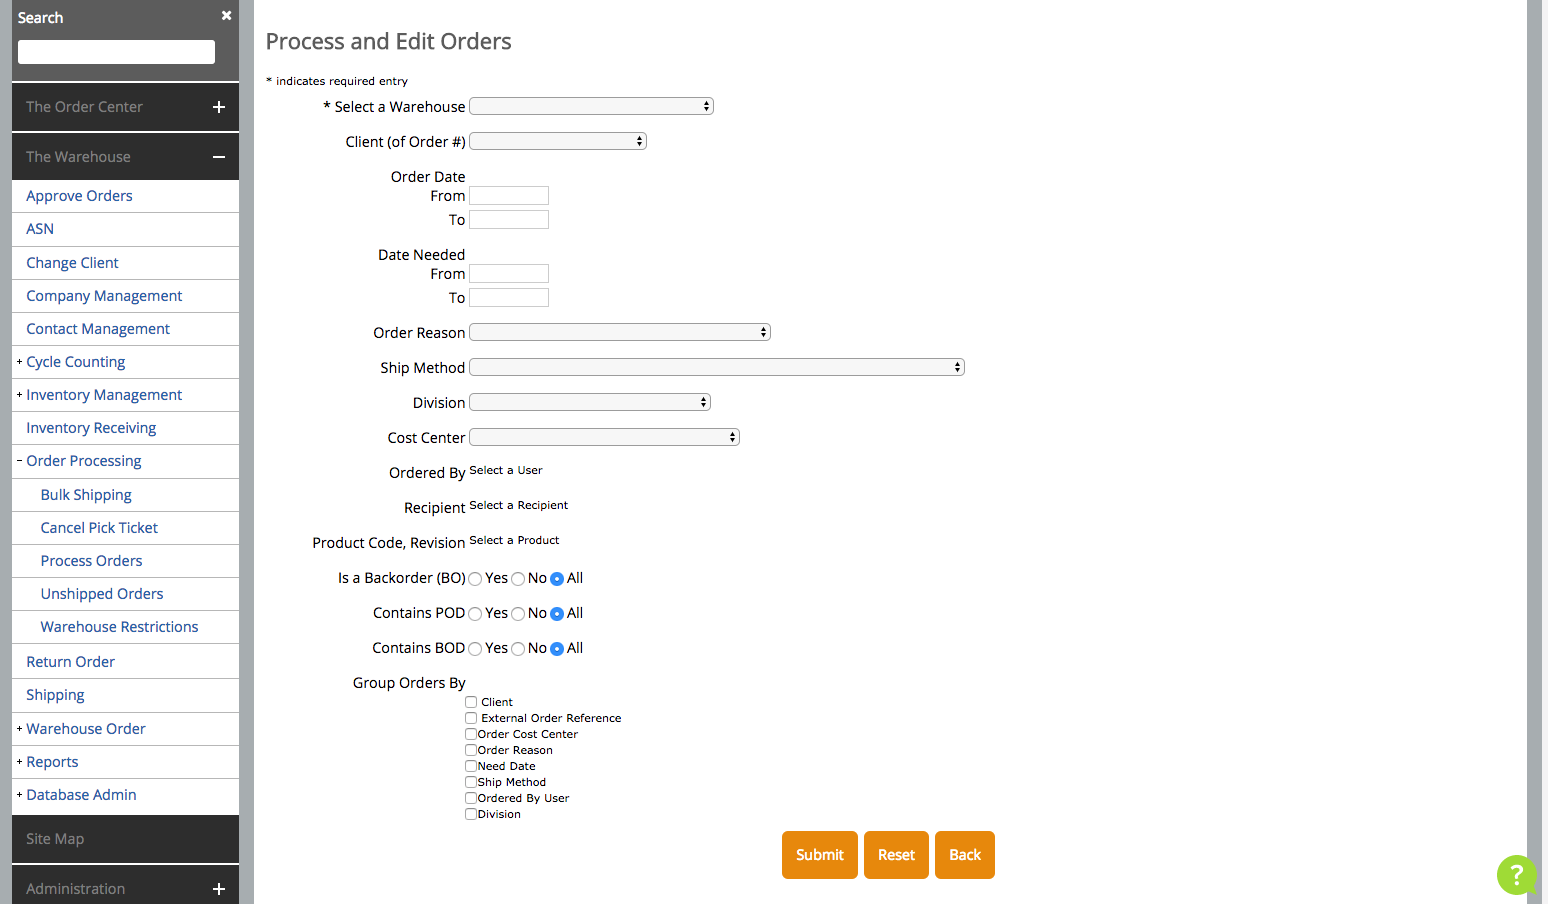Image resolution: width=1548 pixels, height=904 pixels.
Task: Select Yes for Is a Backorder
Action: click(476, 579)
